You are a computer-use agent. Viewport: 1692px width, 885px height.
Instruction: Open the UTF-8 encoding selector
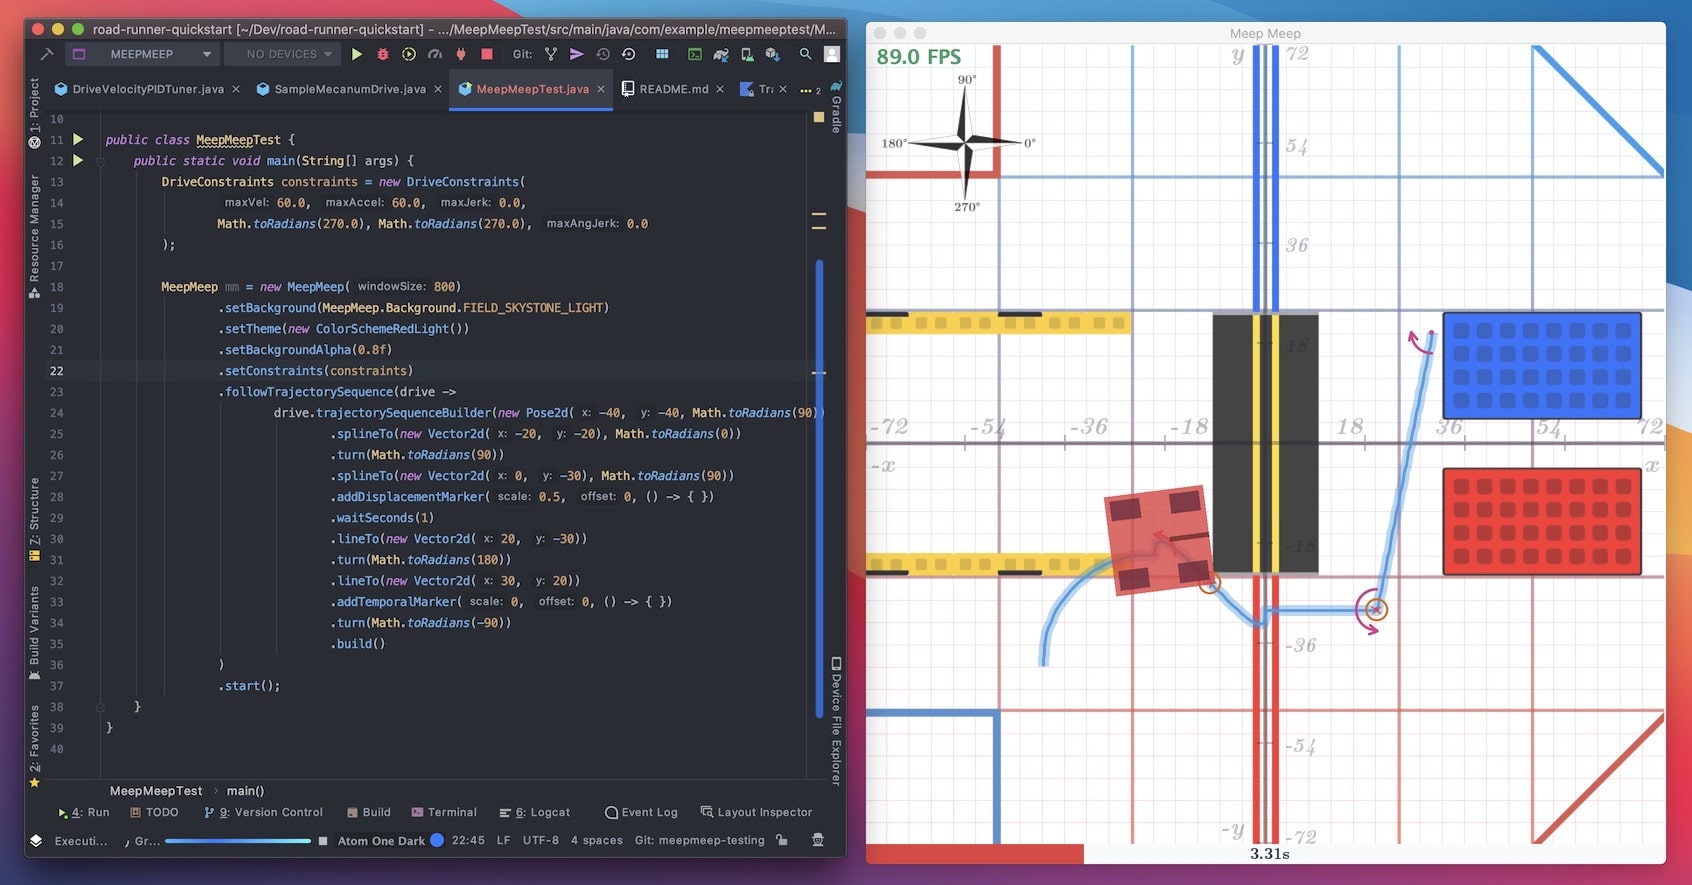click(540, 840)
